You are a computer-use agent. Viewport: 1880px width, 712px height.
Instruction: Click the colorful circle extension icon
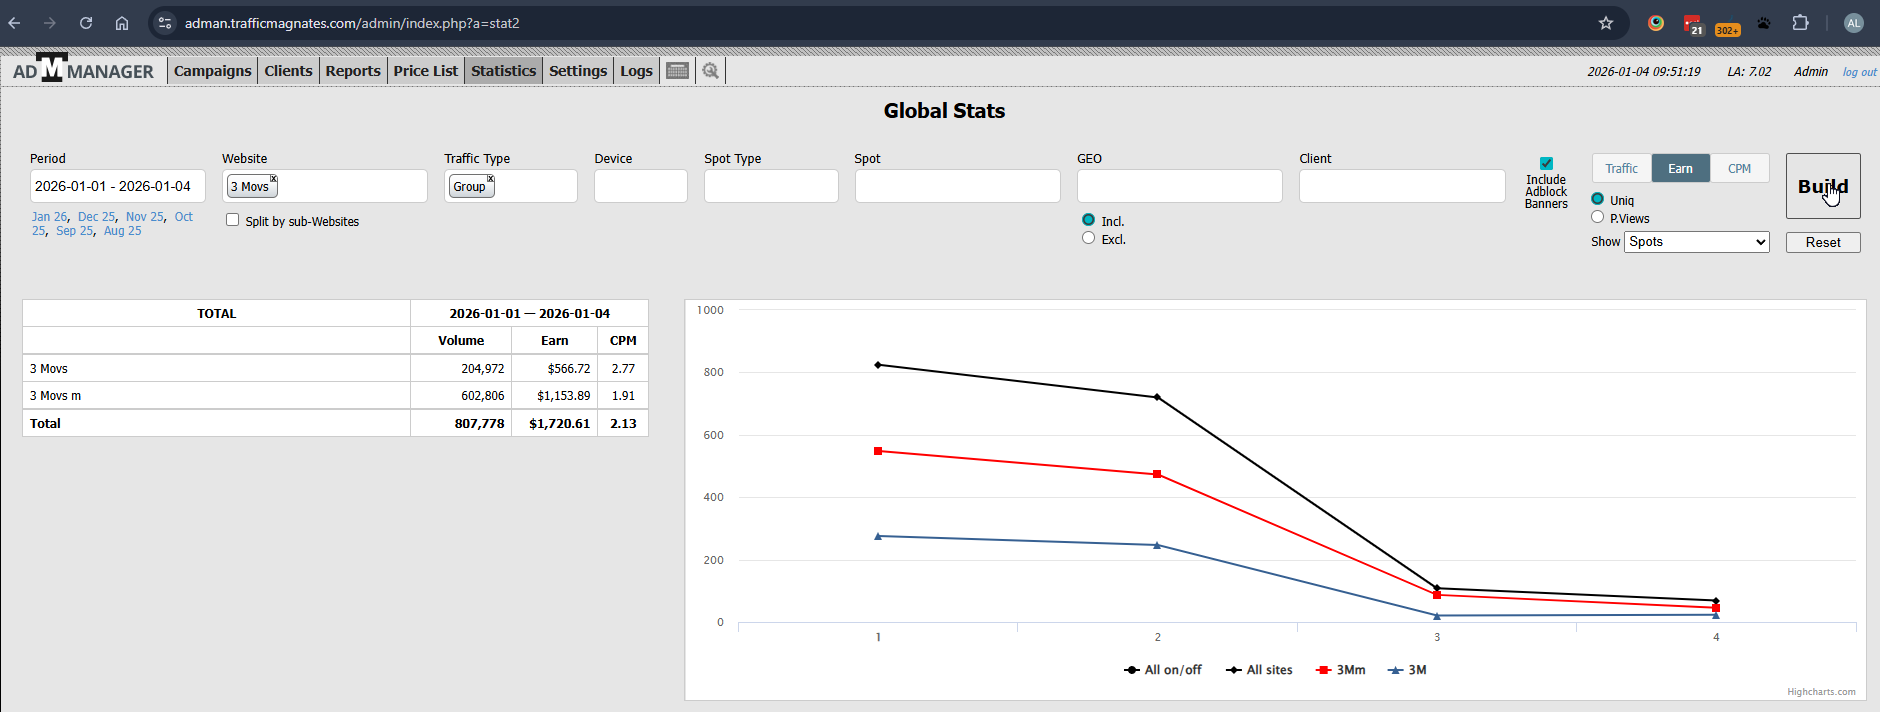[x=1656, y=23]
